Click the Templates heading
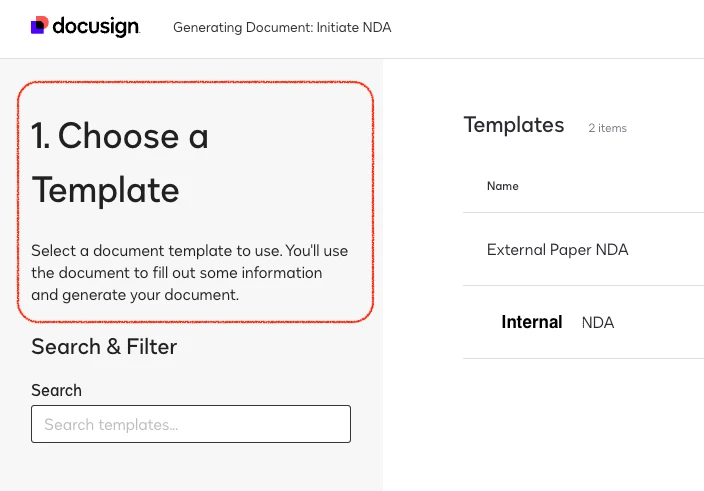The image size is (704, 491). pos(514,125)
